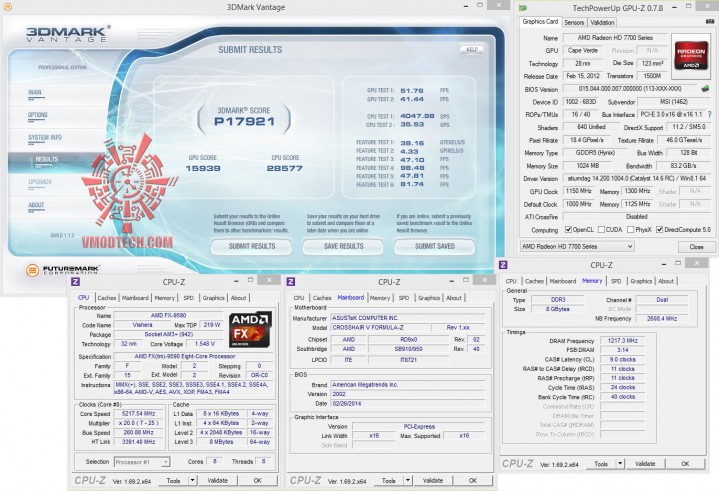Toggle the DirectCompute 5.0 checkbox
The height and width of the screenshot is (491, 719).
(x=659, y=230)
